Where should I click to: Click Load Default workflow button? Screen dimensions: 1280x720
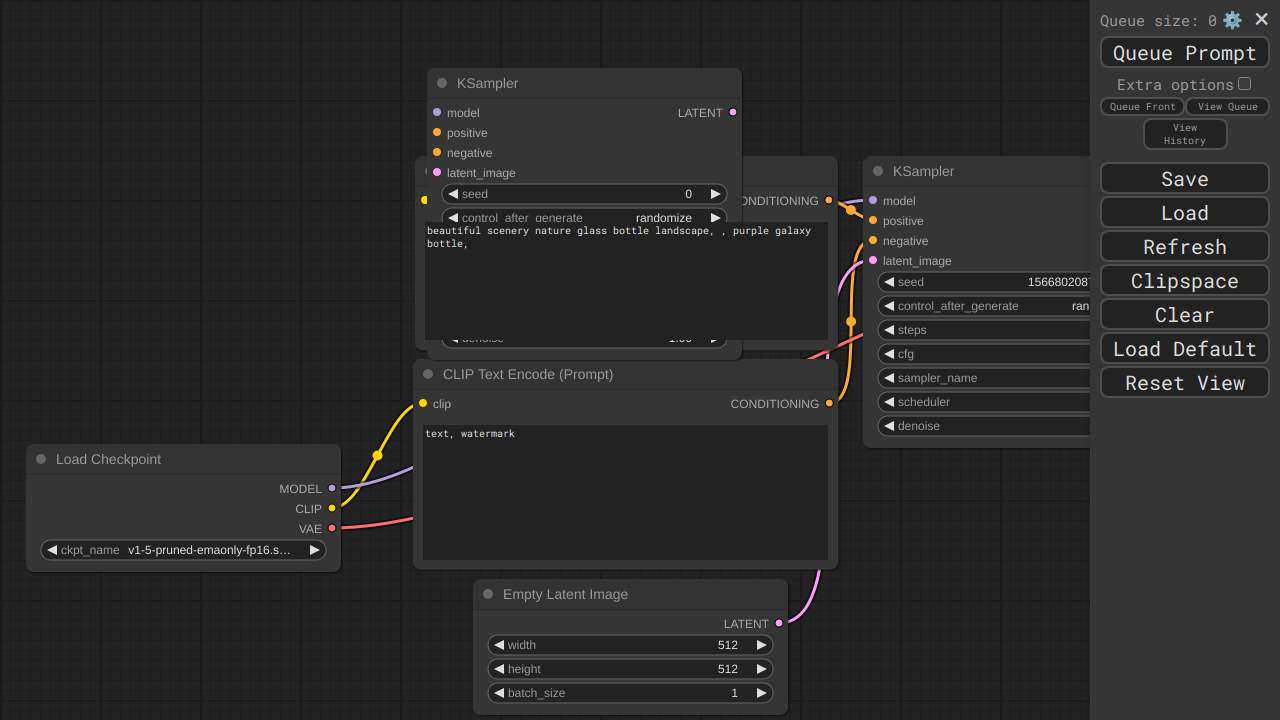1184,349
